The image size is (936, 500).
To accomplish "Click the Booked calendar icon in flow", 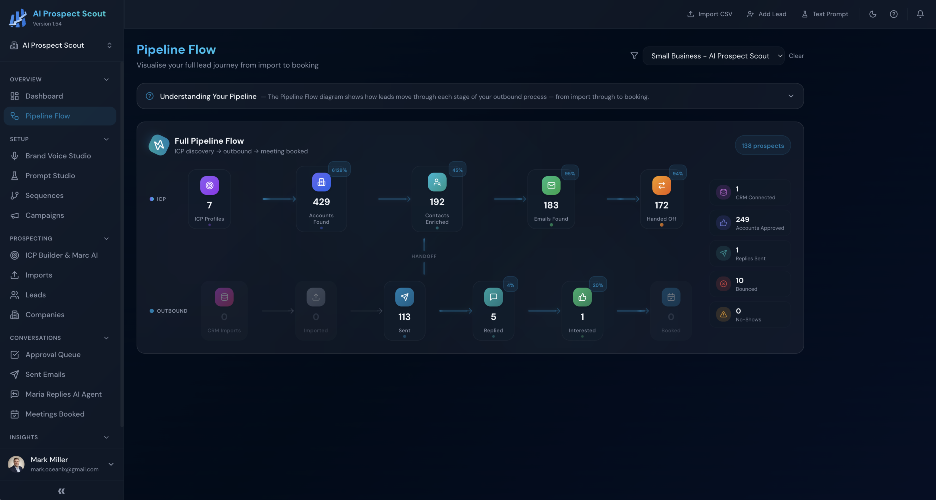I will click(x=671, y=297).
